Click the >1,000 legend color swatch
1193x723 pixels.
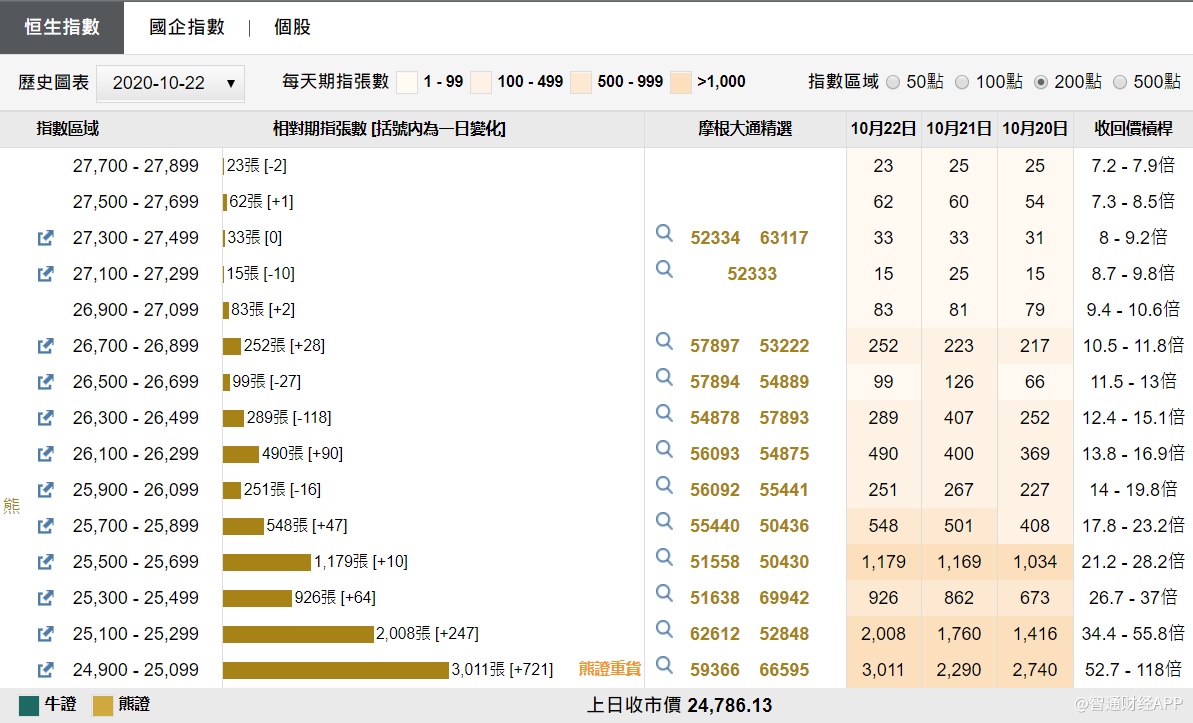coord(681,82)
